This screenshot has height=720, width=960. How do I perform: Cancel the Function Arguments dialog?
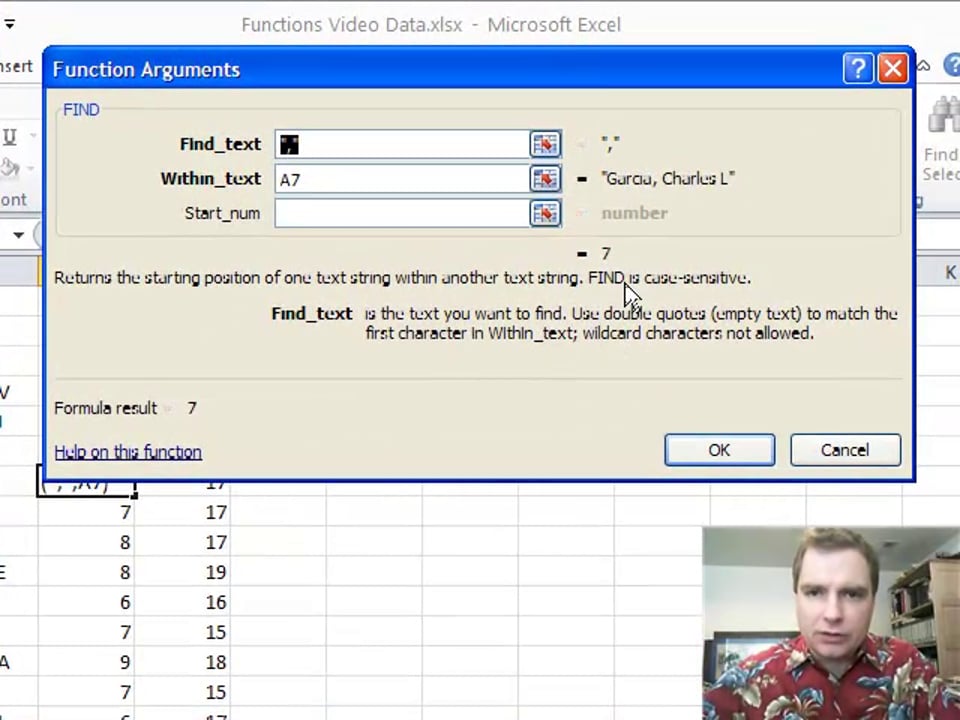tap(846, 450)
